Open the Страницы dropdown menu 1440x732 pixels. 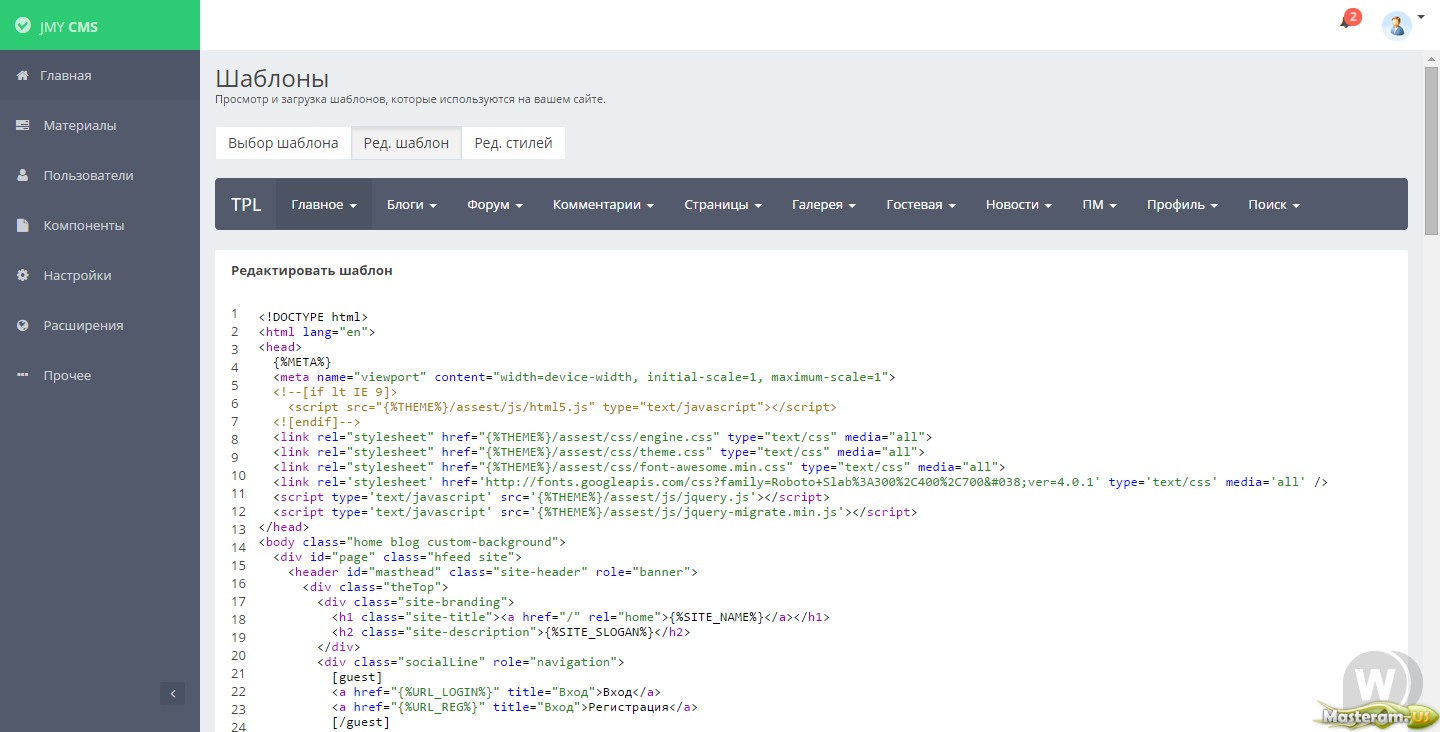(723, 204)
